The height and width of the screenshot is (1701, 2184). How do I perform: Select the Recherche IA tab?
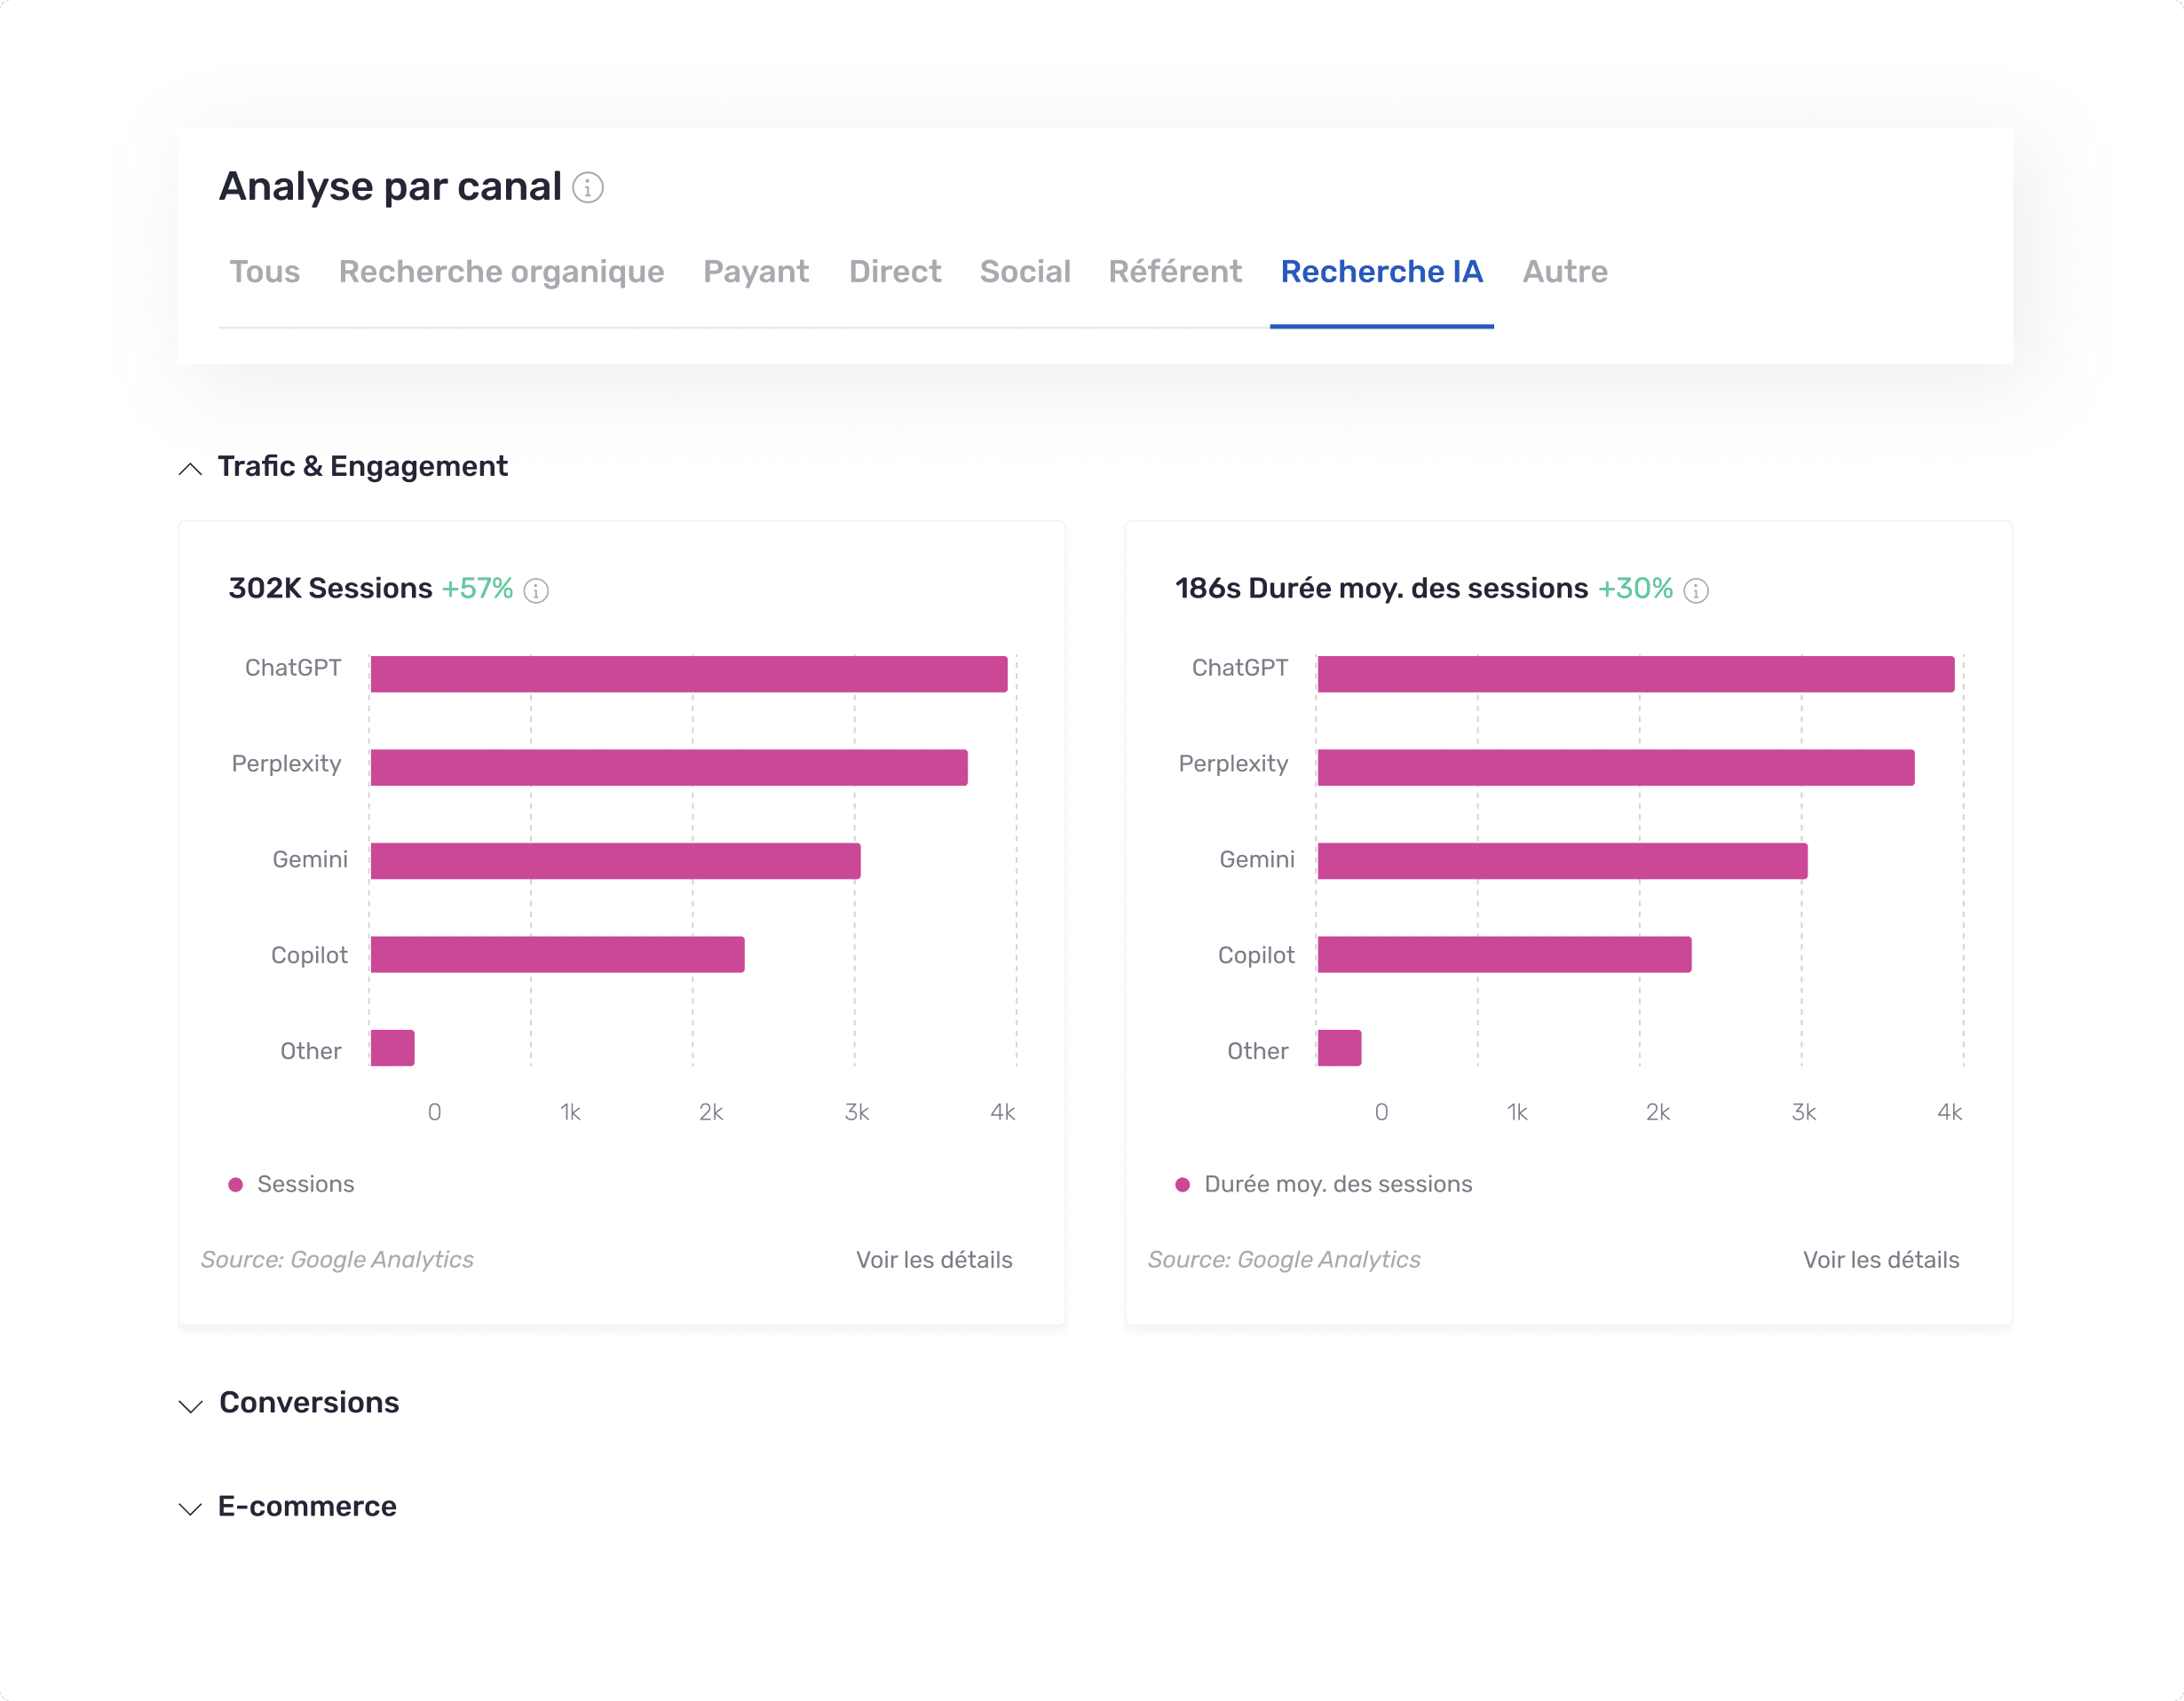coord(1381,272)
